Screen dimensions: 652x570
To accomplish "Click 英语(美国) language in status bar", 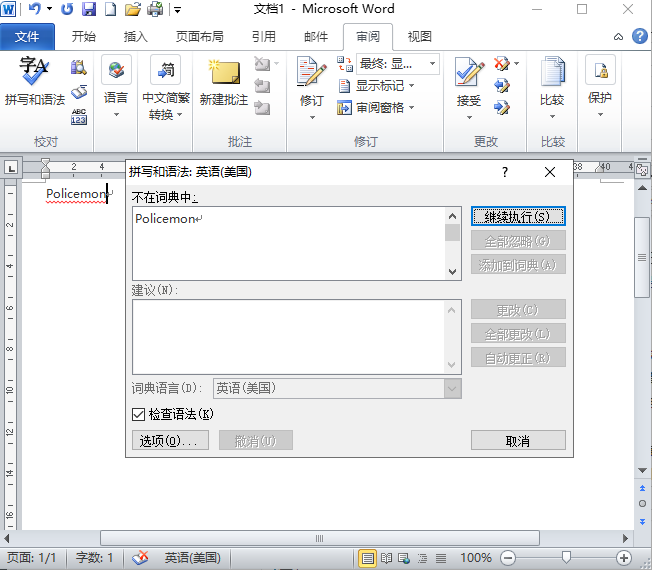I will [x=193, y=558].
